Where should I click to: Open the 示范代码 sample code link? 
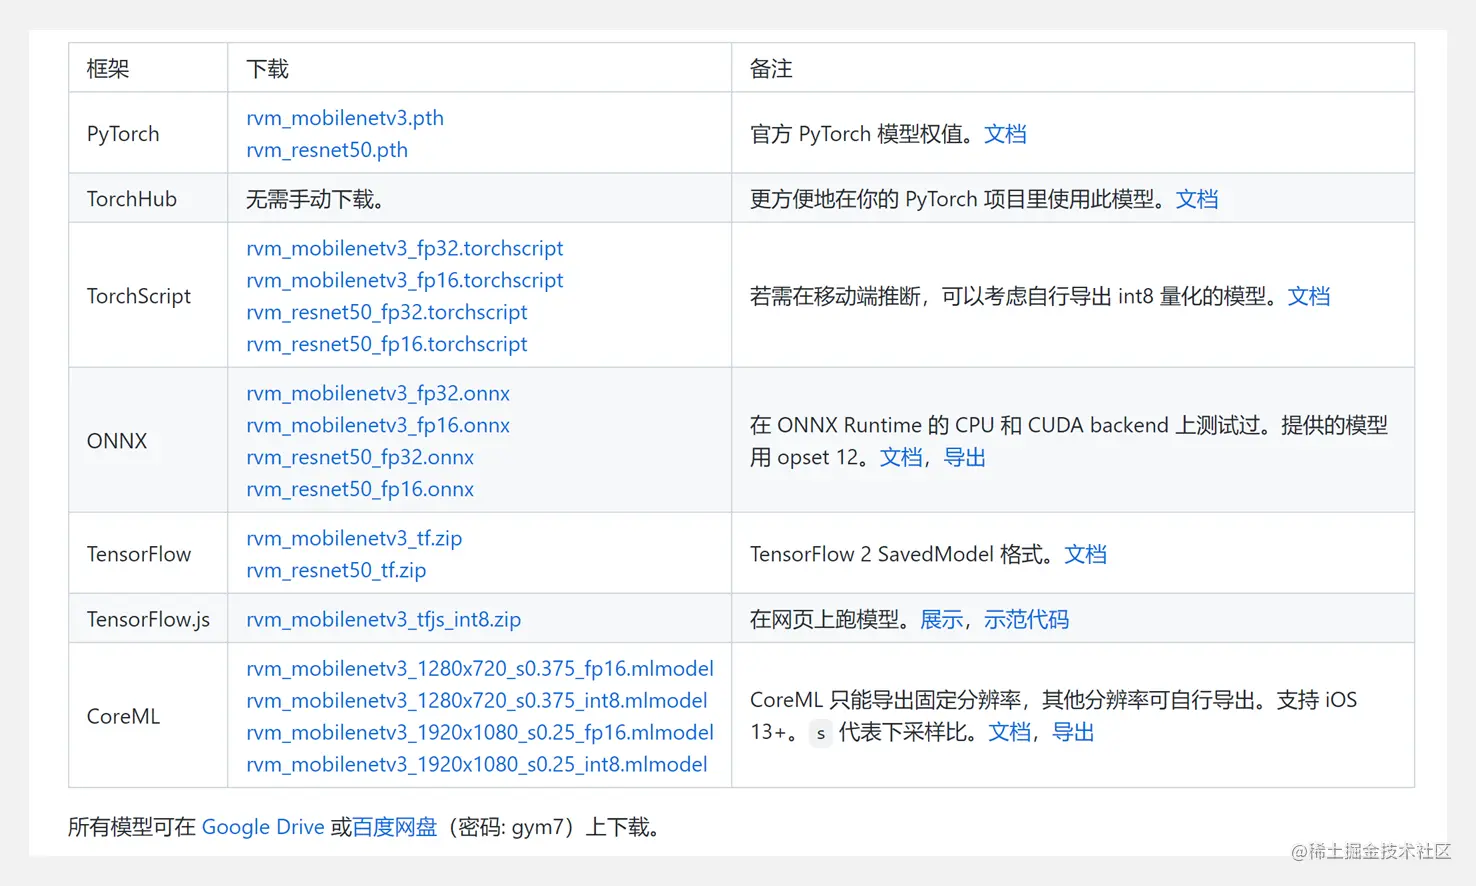coord(1026,619)
